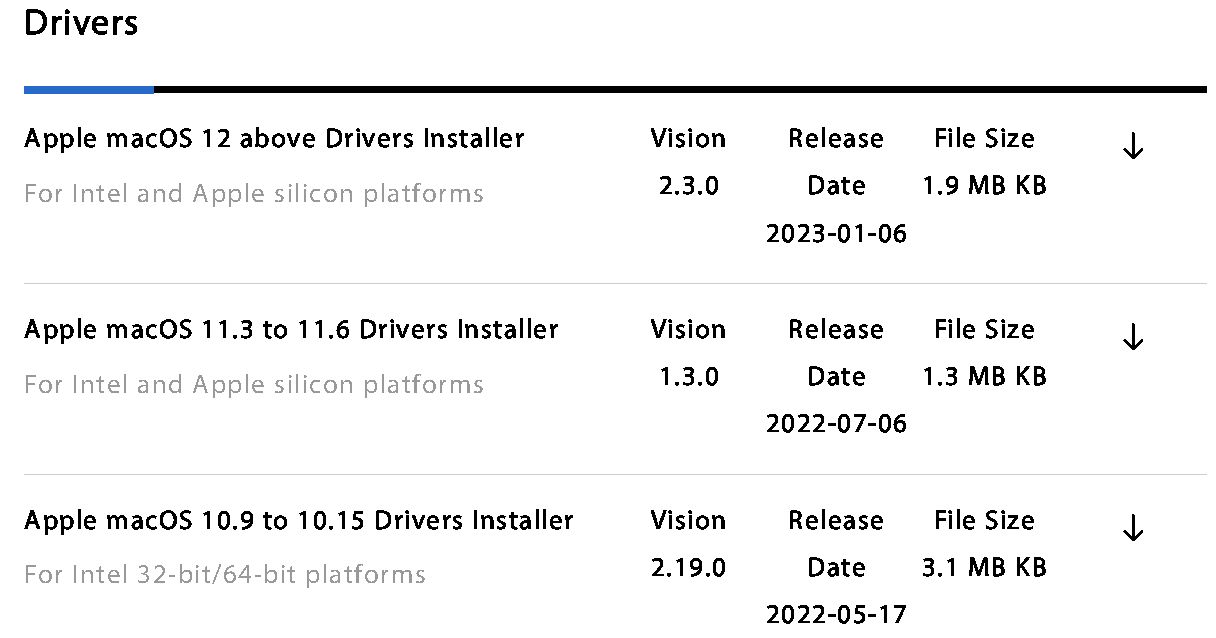
Task: Click version number 2.19.0
Action: click(688, 568)
